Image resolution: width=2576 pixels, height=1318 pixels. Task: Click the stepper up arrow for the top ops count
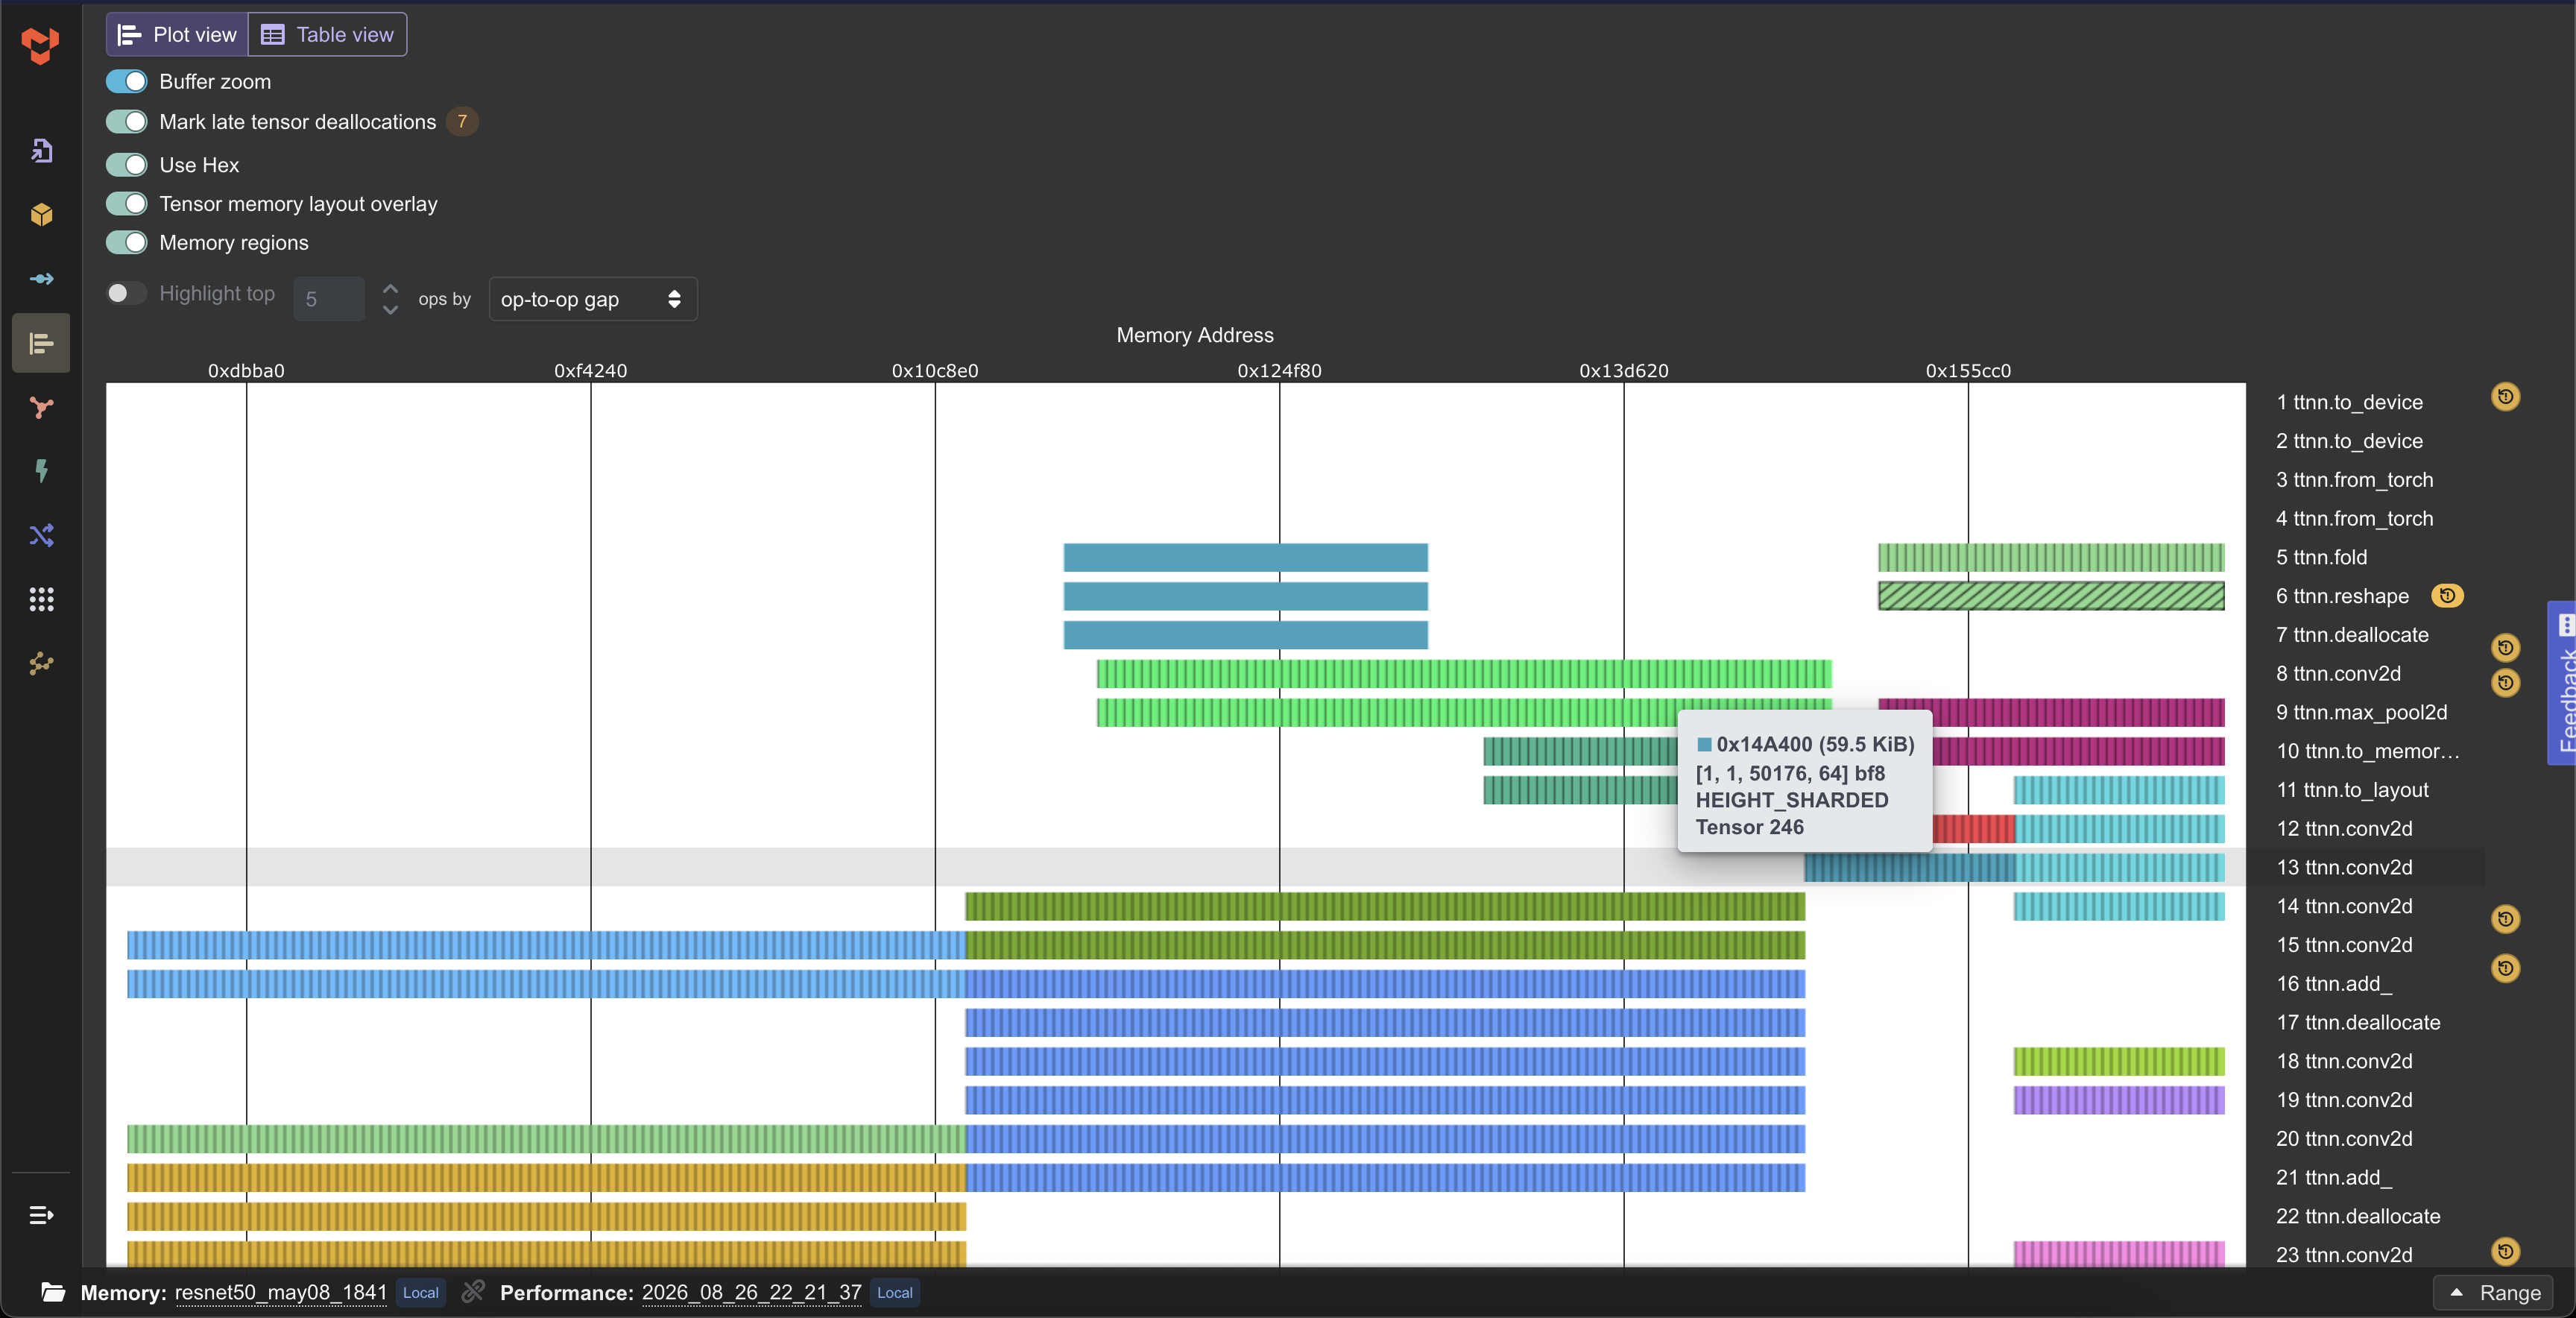tap(390, 288)
